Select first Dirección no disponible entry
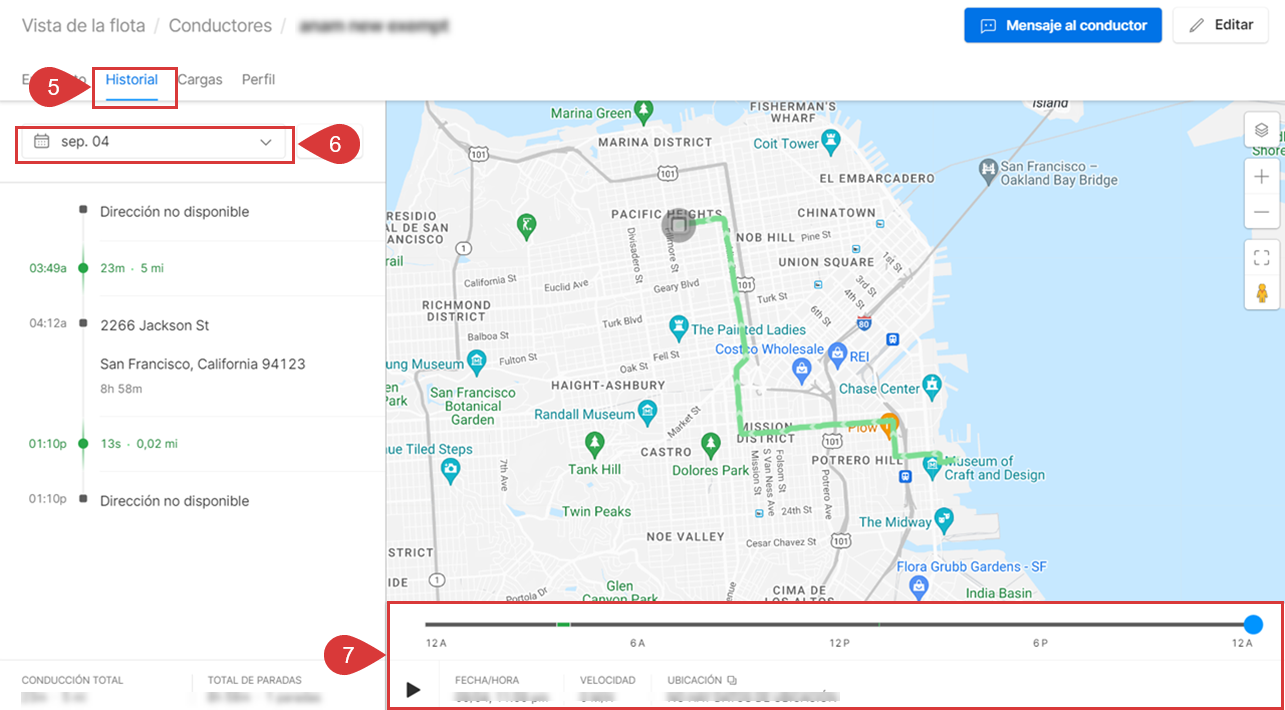Viewport: 1285px width, 710px height. click(175, 212)
